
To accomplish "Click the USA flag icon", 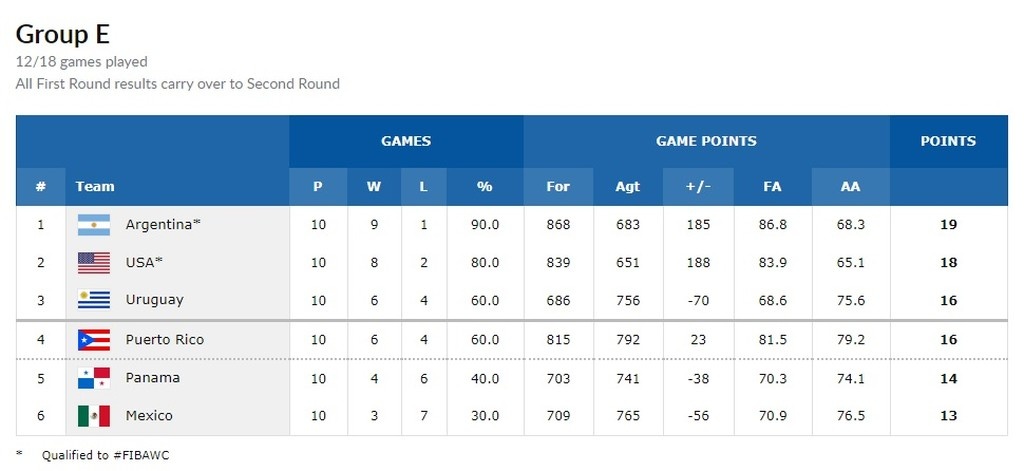I will click(93, 263).
